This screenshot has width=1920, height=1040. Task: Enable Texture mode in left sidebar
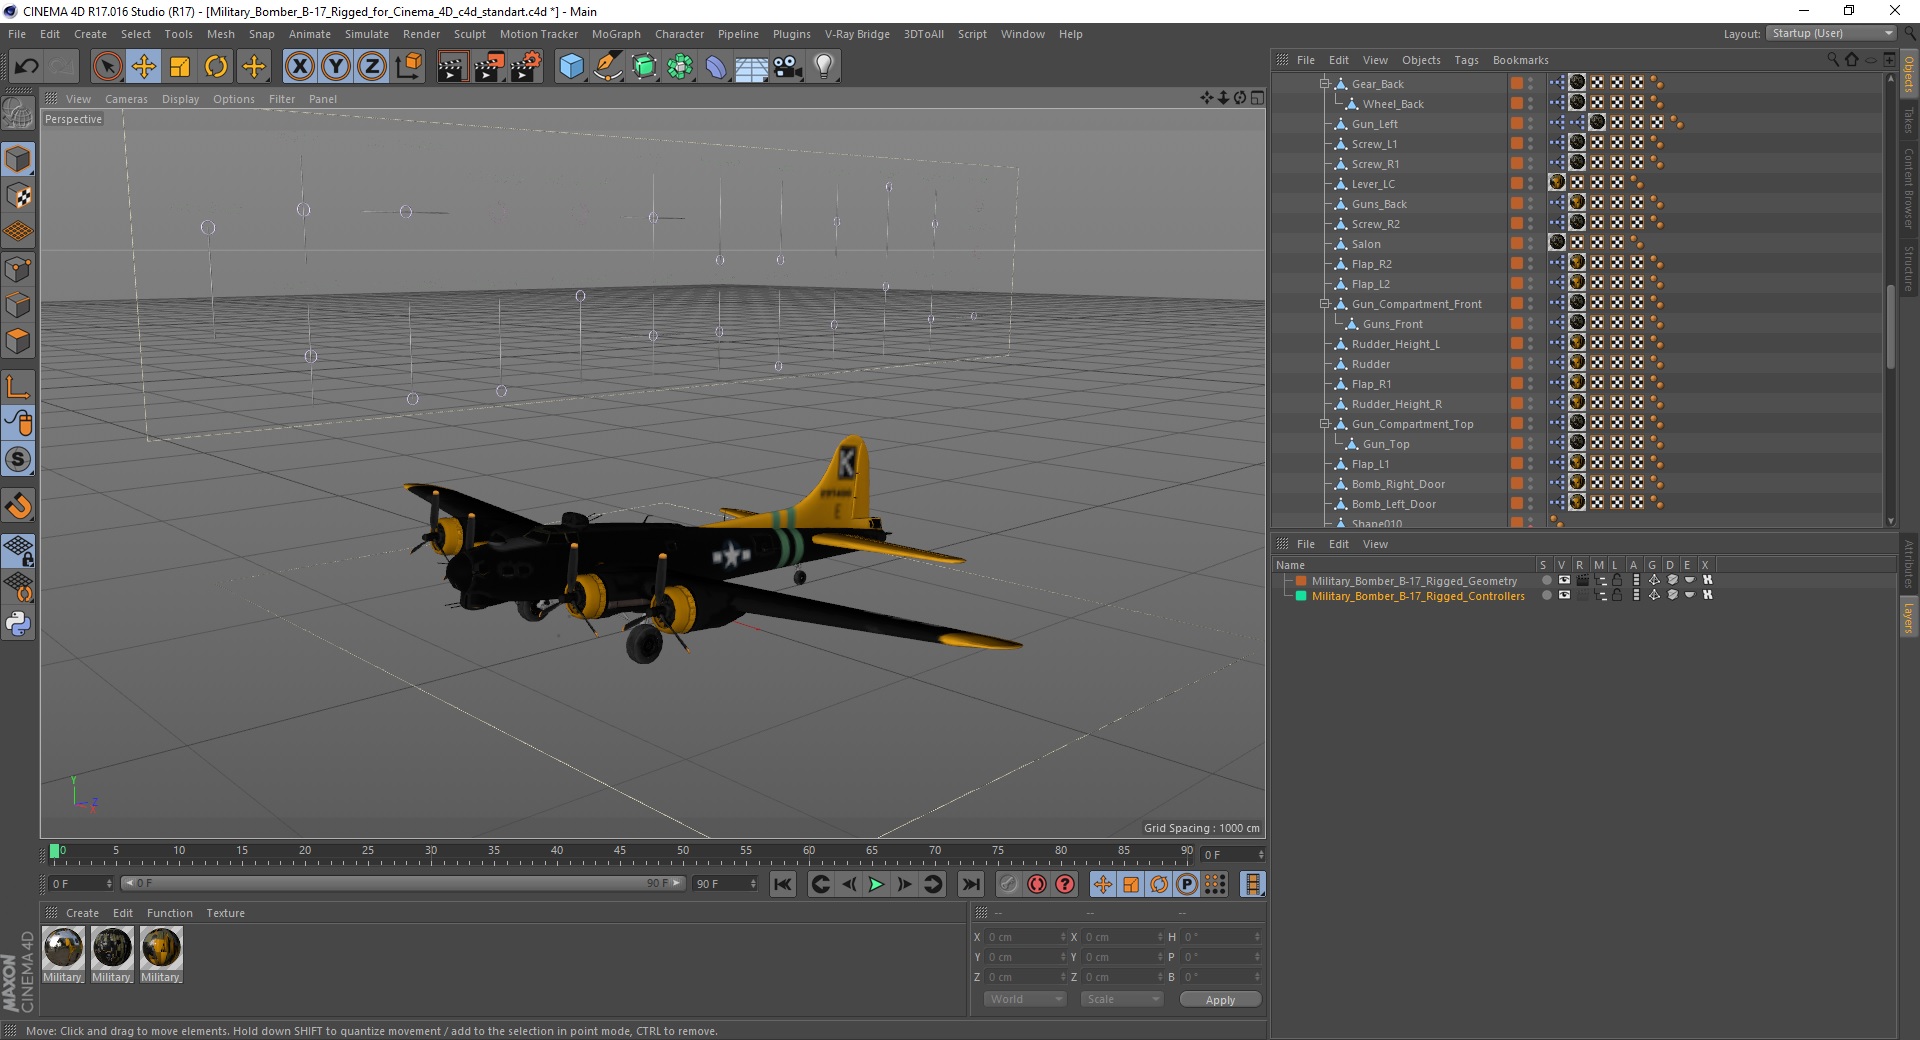[x=18, y=196]
